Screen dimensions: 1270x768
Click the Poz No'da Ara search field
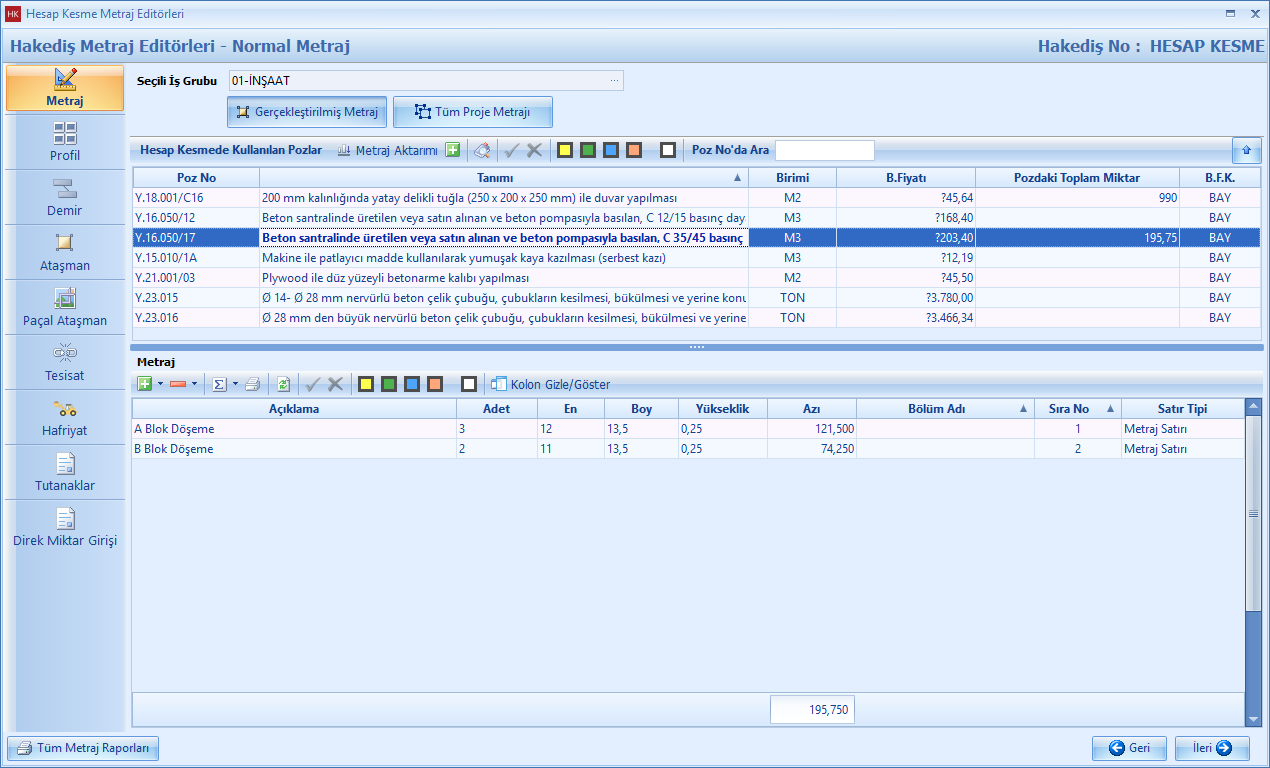point(824,150)
